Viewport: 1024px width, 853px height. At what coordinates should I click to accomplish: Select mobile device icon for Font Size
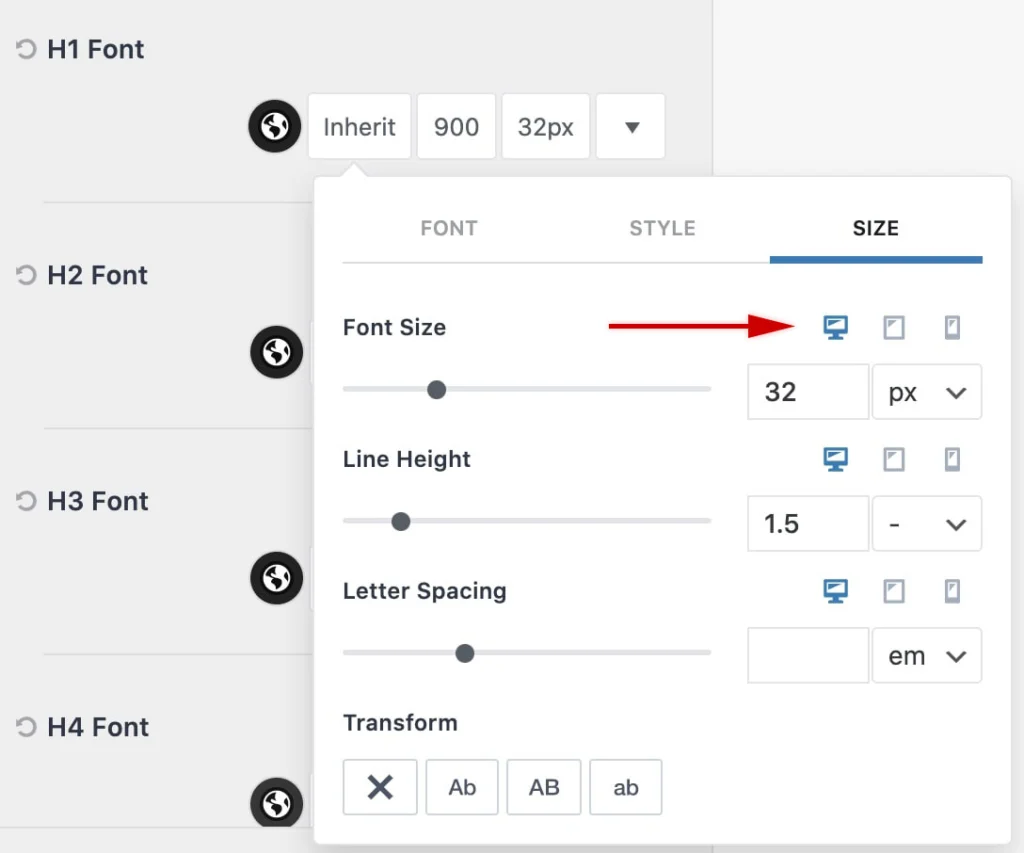tap(952, 327)
